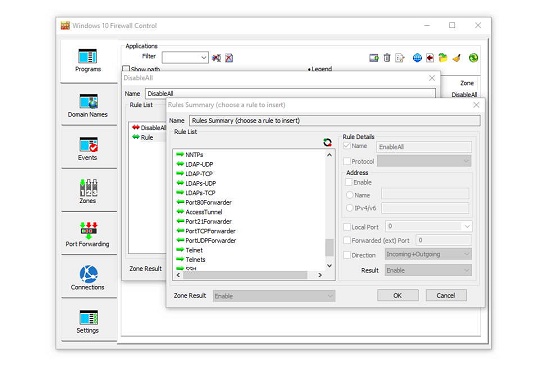The image size is (550, 369).
Task: Click the red arrow import icon
Action: pos(430,58)
